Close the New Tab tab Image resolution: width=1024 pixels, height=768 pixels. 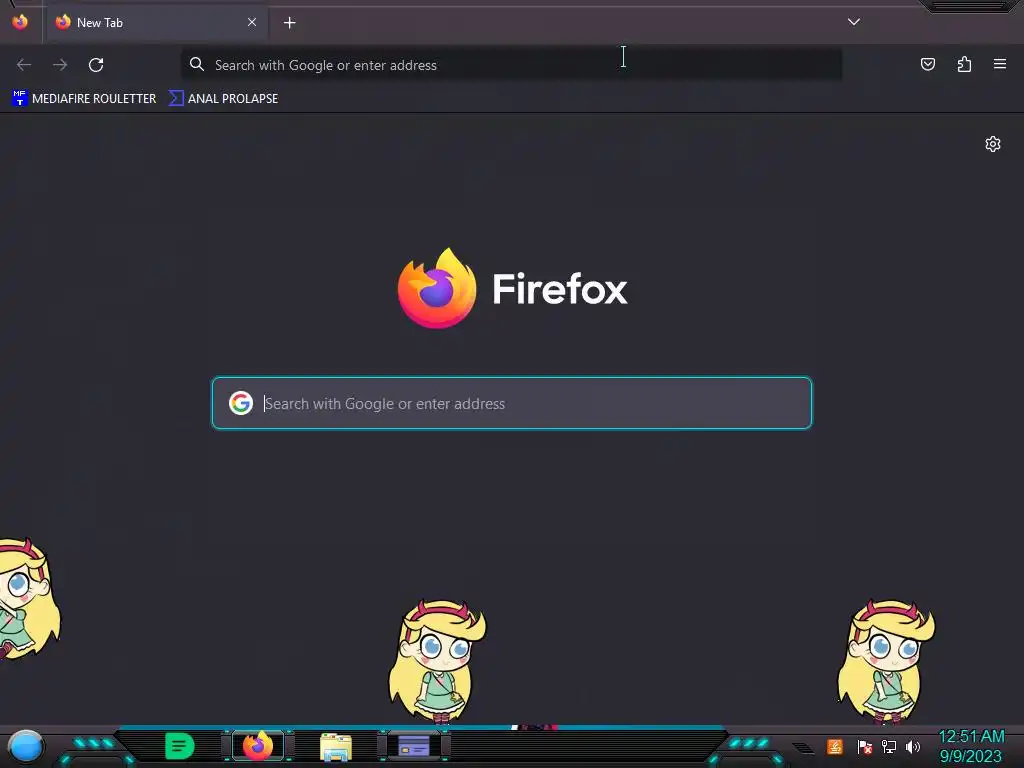[251, 22]
